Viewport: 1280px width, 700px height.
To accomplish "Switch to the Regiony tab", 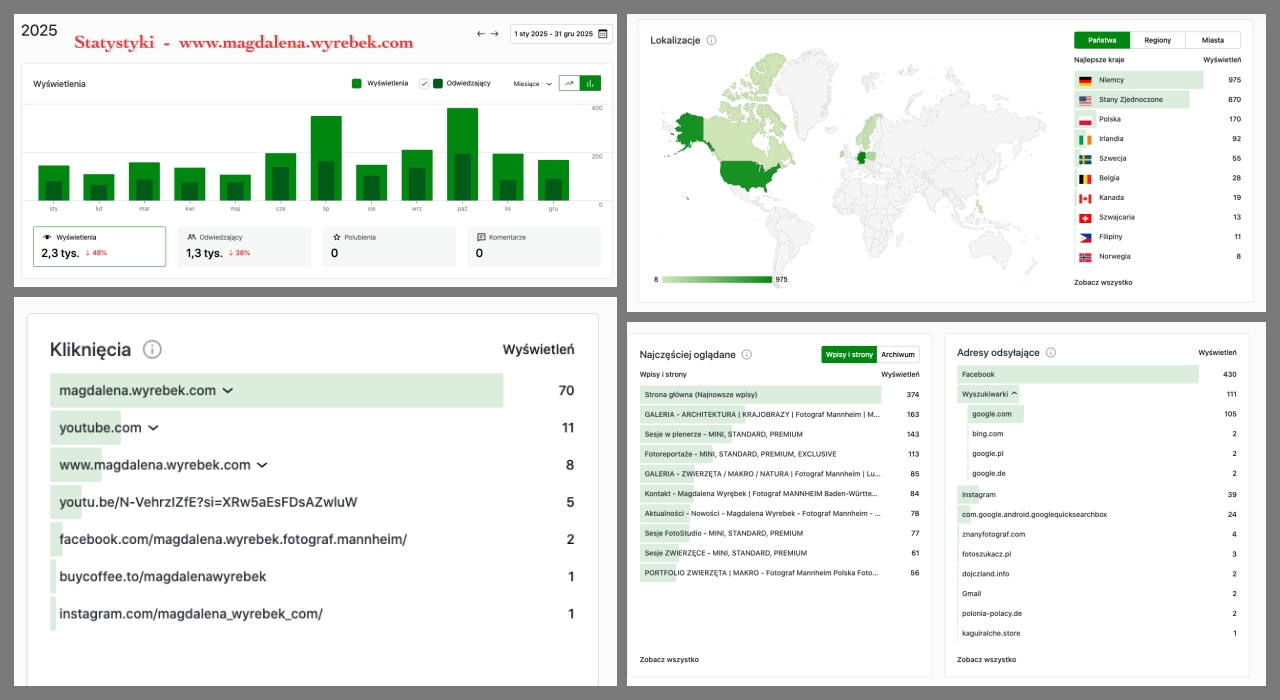I will [x=1157, y=40].
